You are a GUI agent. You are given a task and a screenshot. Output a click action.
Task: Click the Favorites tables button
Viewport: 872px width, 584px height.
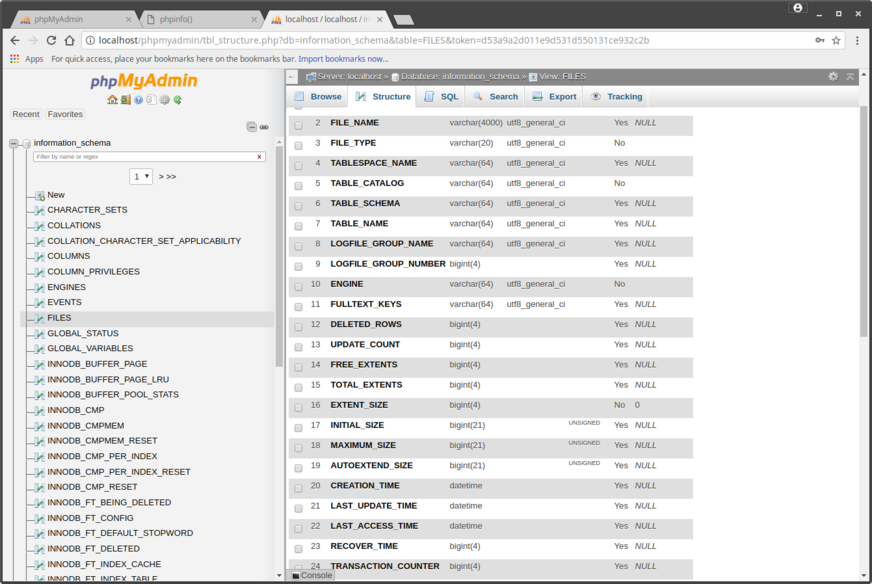65,114
